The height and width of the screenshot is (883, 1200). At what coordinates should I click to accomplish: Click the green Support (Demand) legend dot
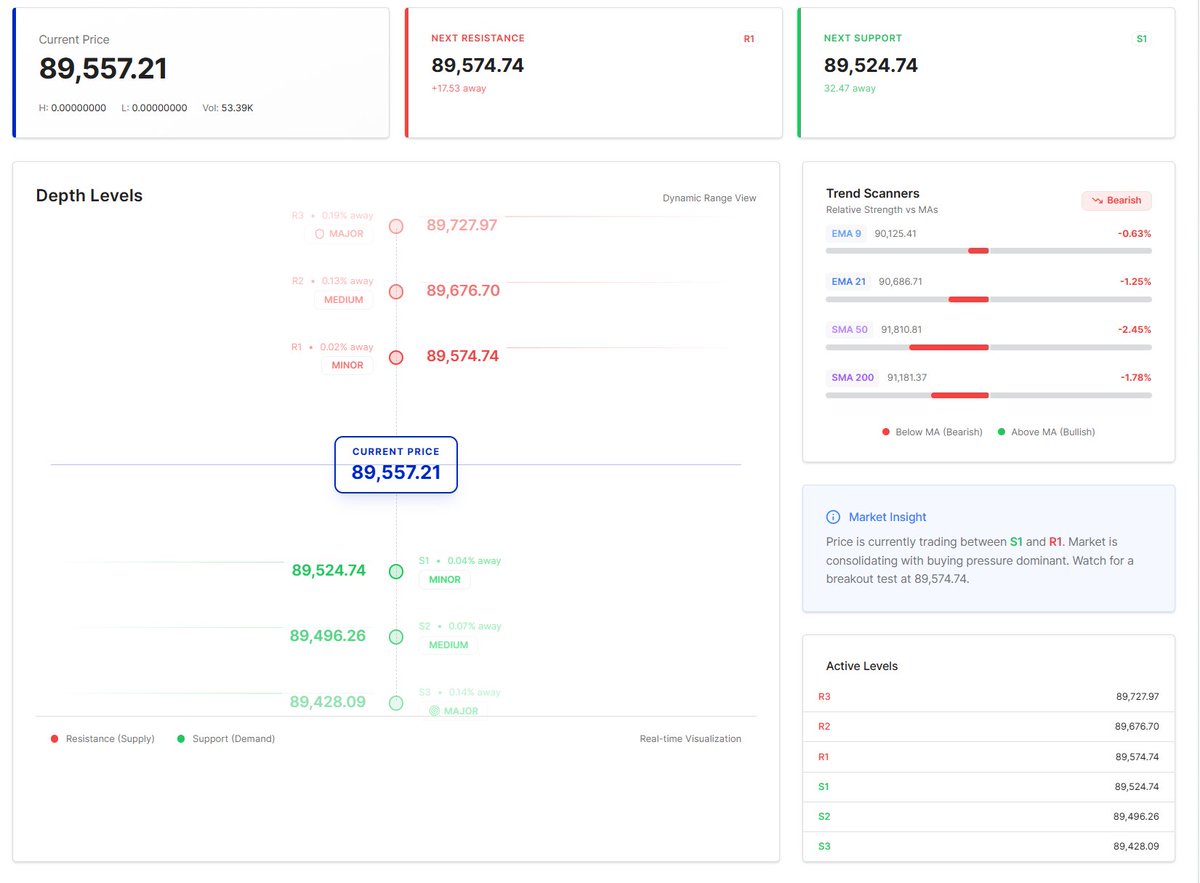coord(181,739)
